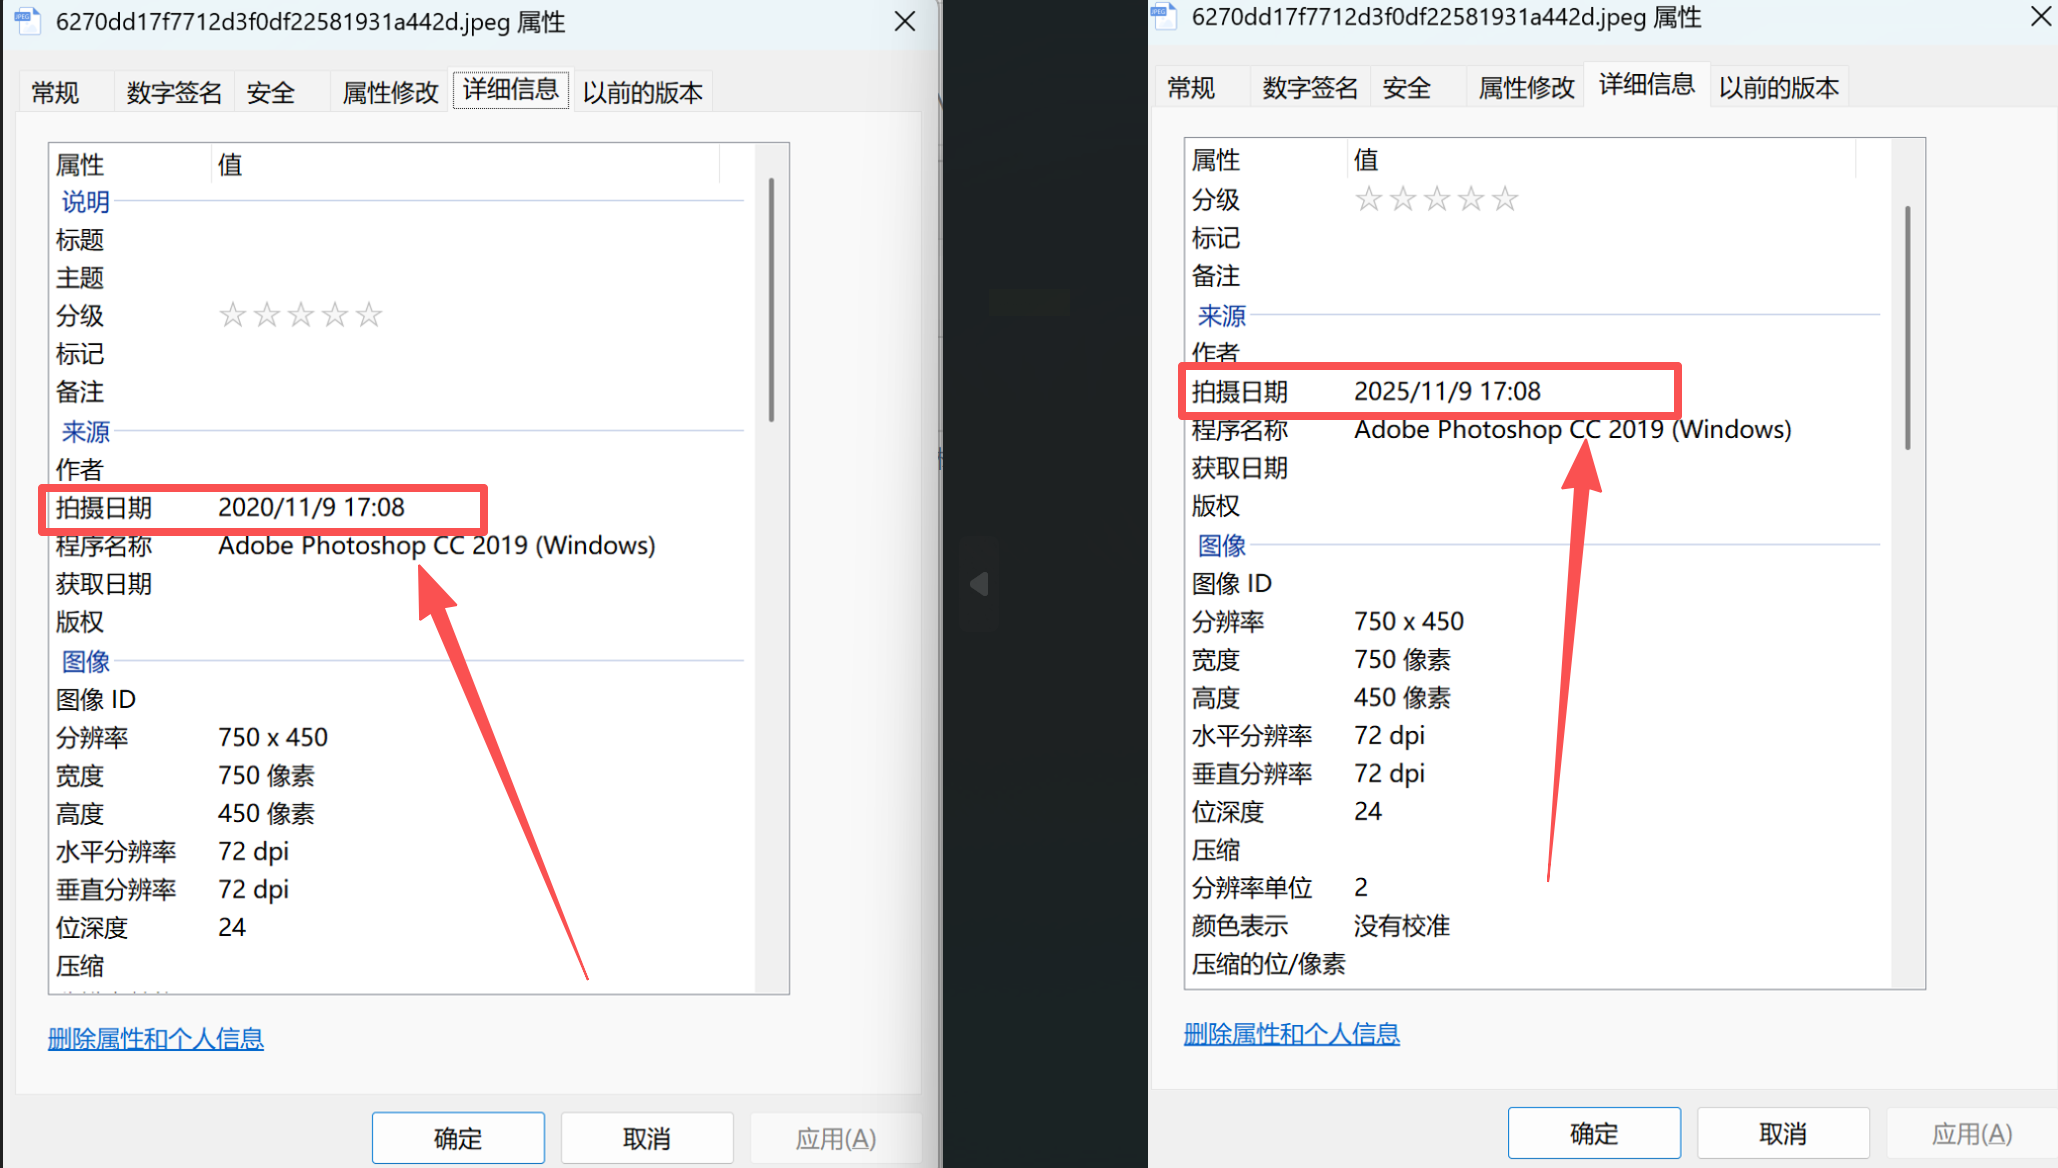Click left dialog's vertical scrollbar thumb
2058x1168 pixels.
tap(771, 300)
